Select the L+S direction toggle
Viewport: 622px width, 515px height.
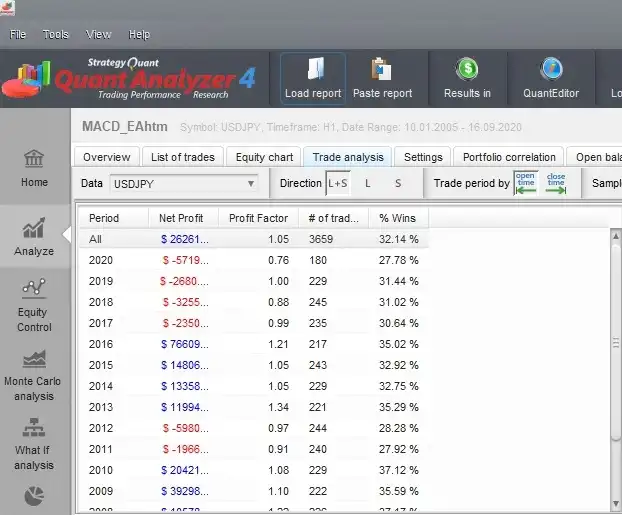338,184
